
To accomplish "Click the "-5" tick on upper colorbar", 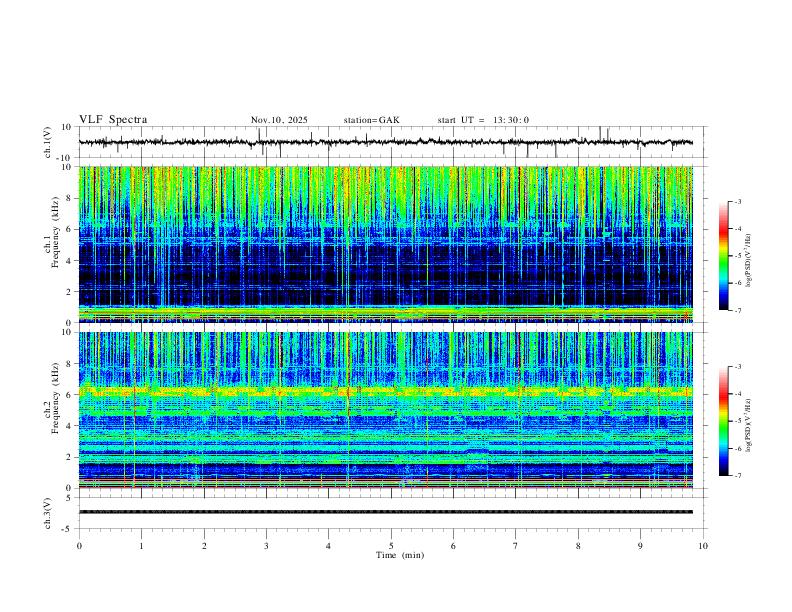I will coord(737,256).
